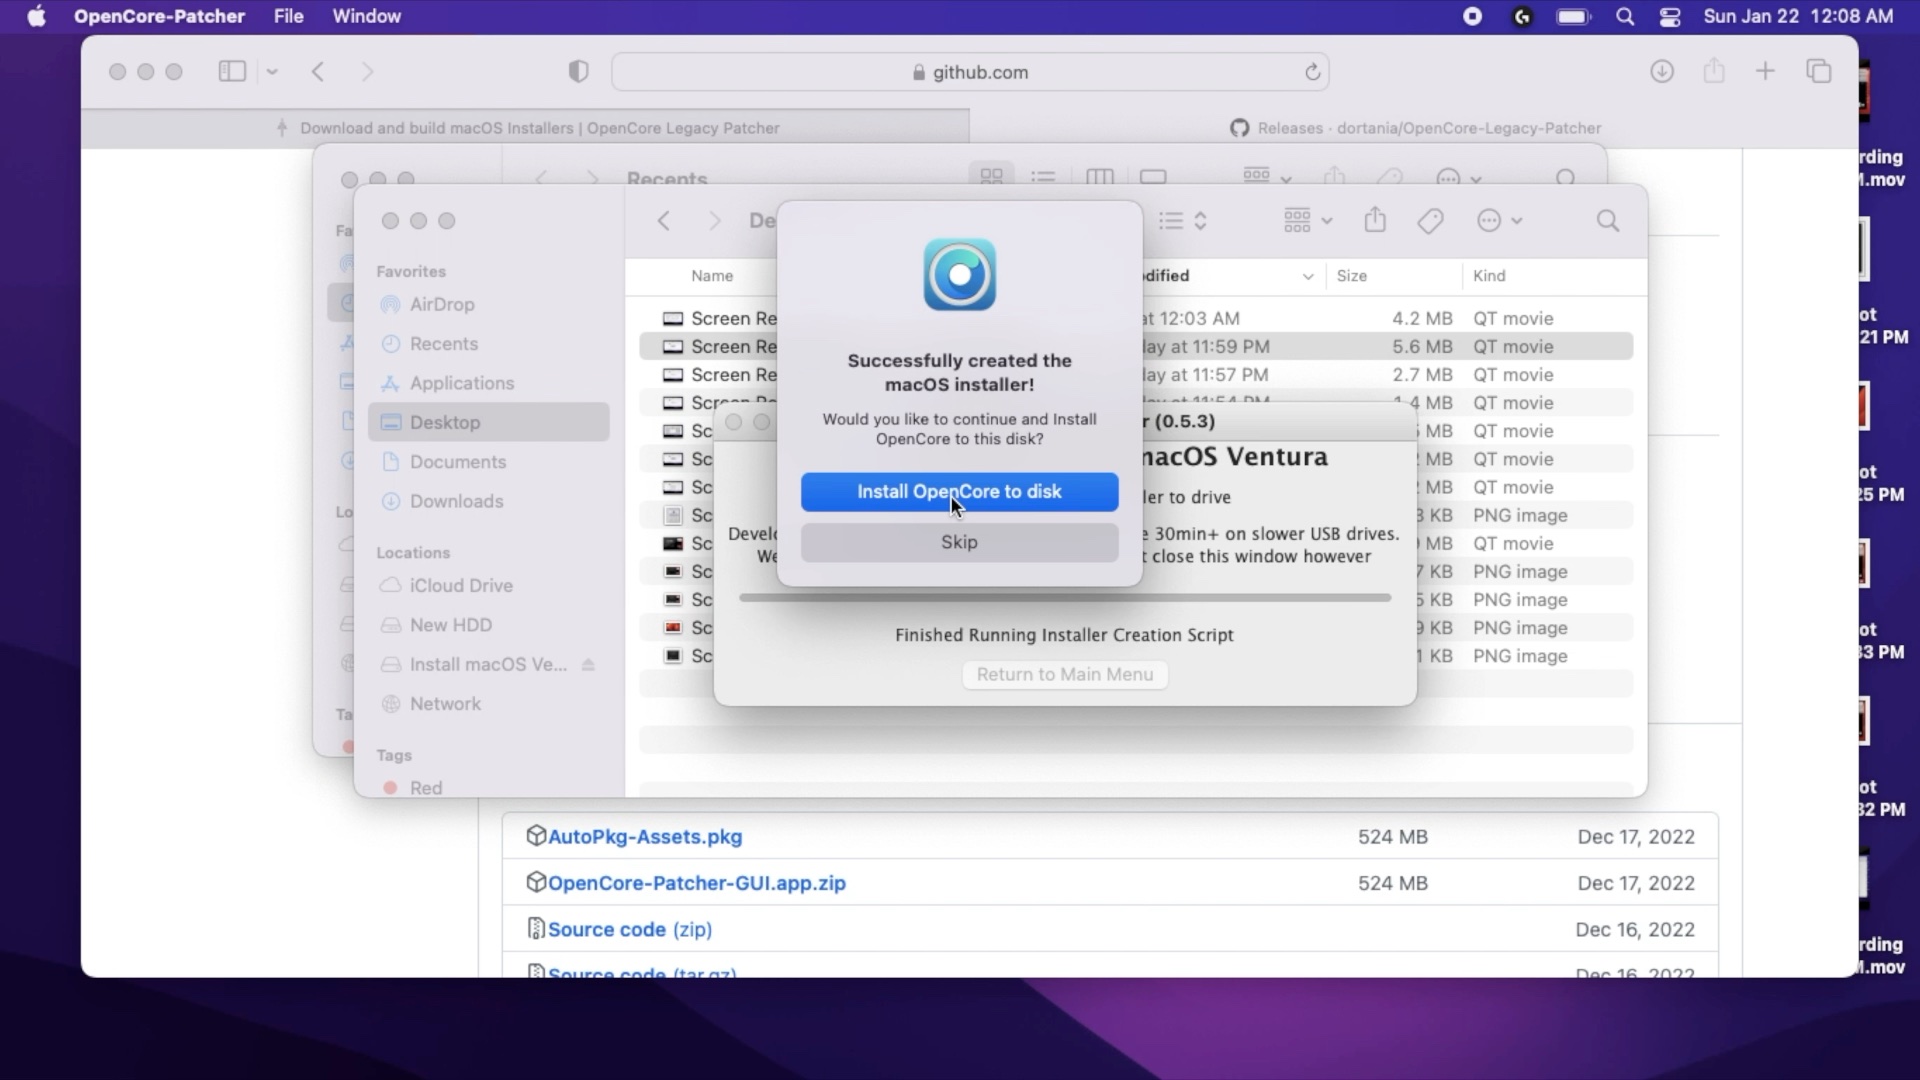Viewport: 1920px width, 1080px height.
Task: Open Finder action menu ellipsis
Action: tap(1499, 220)
